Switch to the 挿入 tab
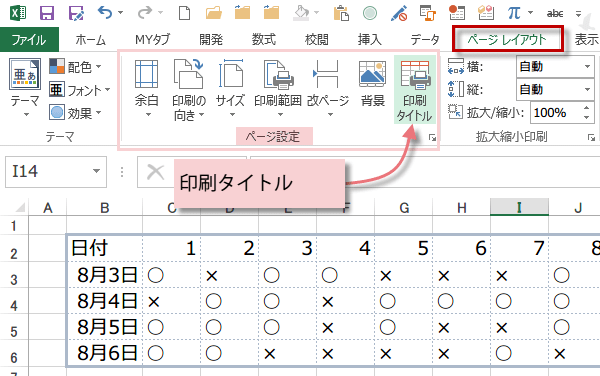This screenshot has height=376, width=600. pyautogui.click(x=369, y=39)
